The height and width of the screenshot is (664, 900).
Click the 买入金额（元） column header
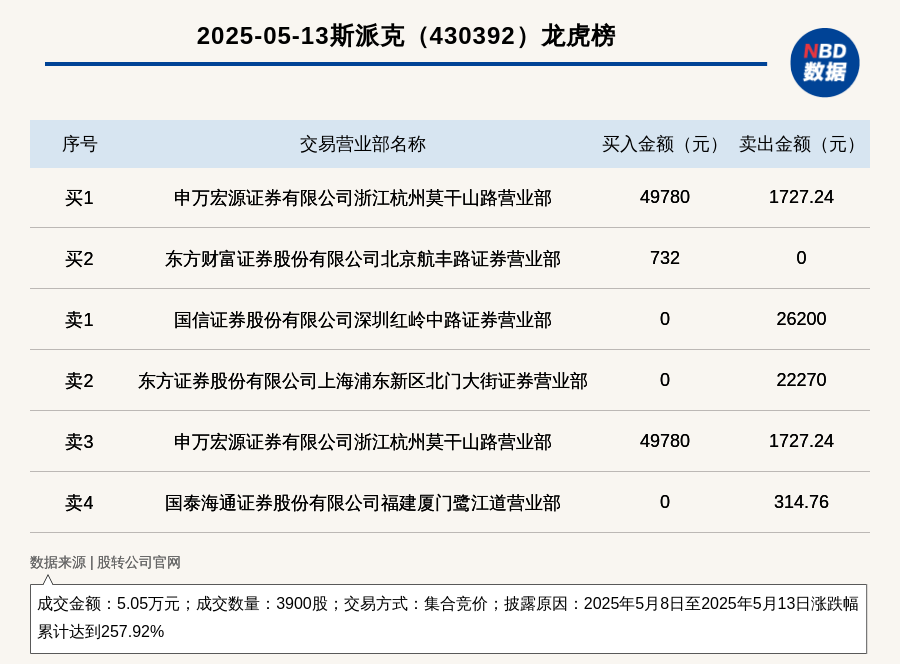[665, 144]
